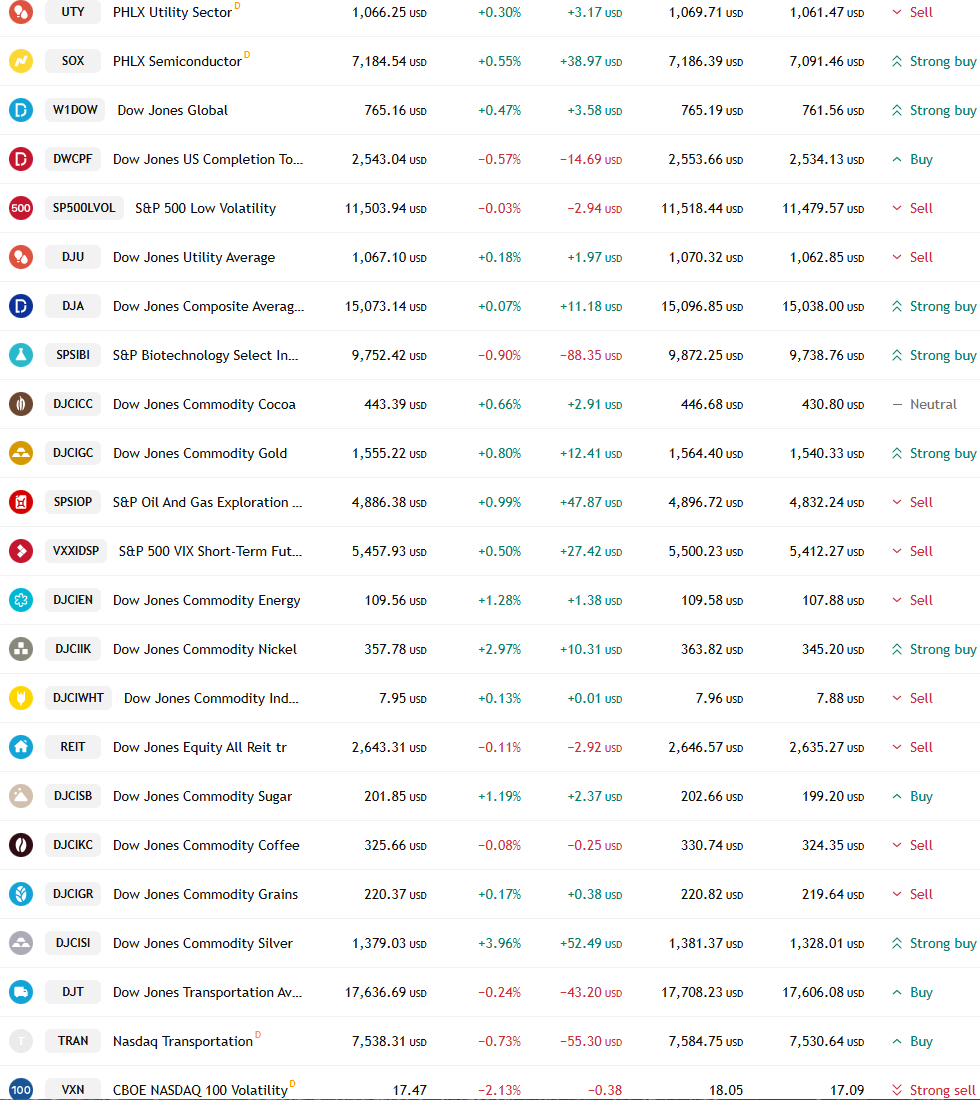Click the DJCISI silver bars icon
This screenshot has width=980, height=1100.
click(x=21, y=943)
